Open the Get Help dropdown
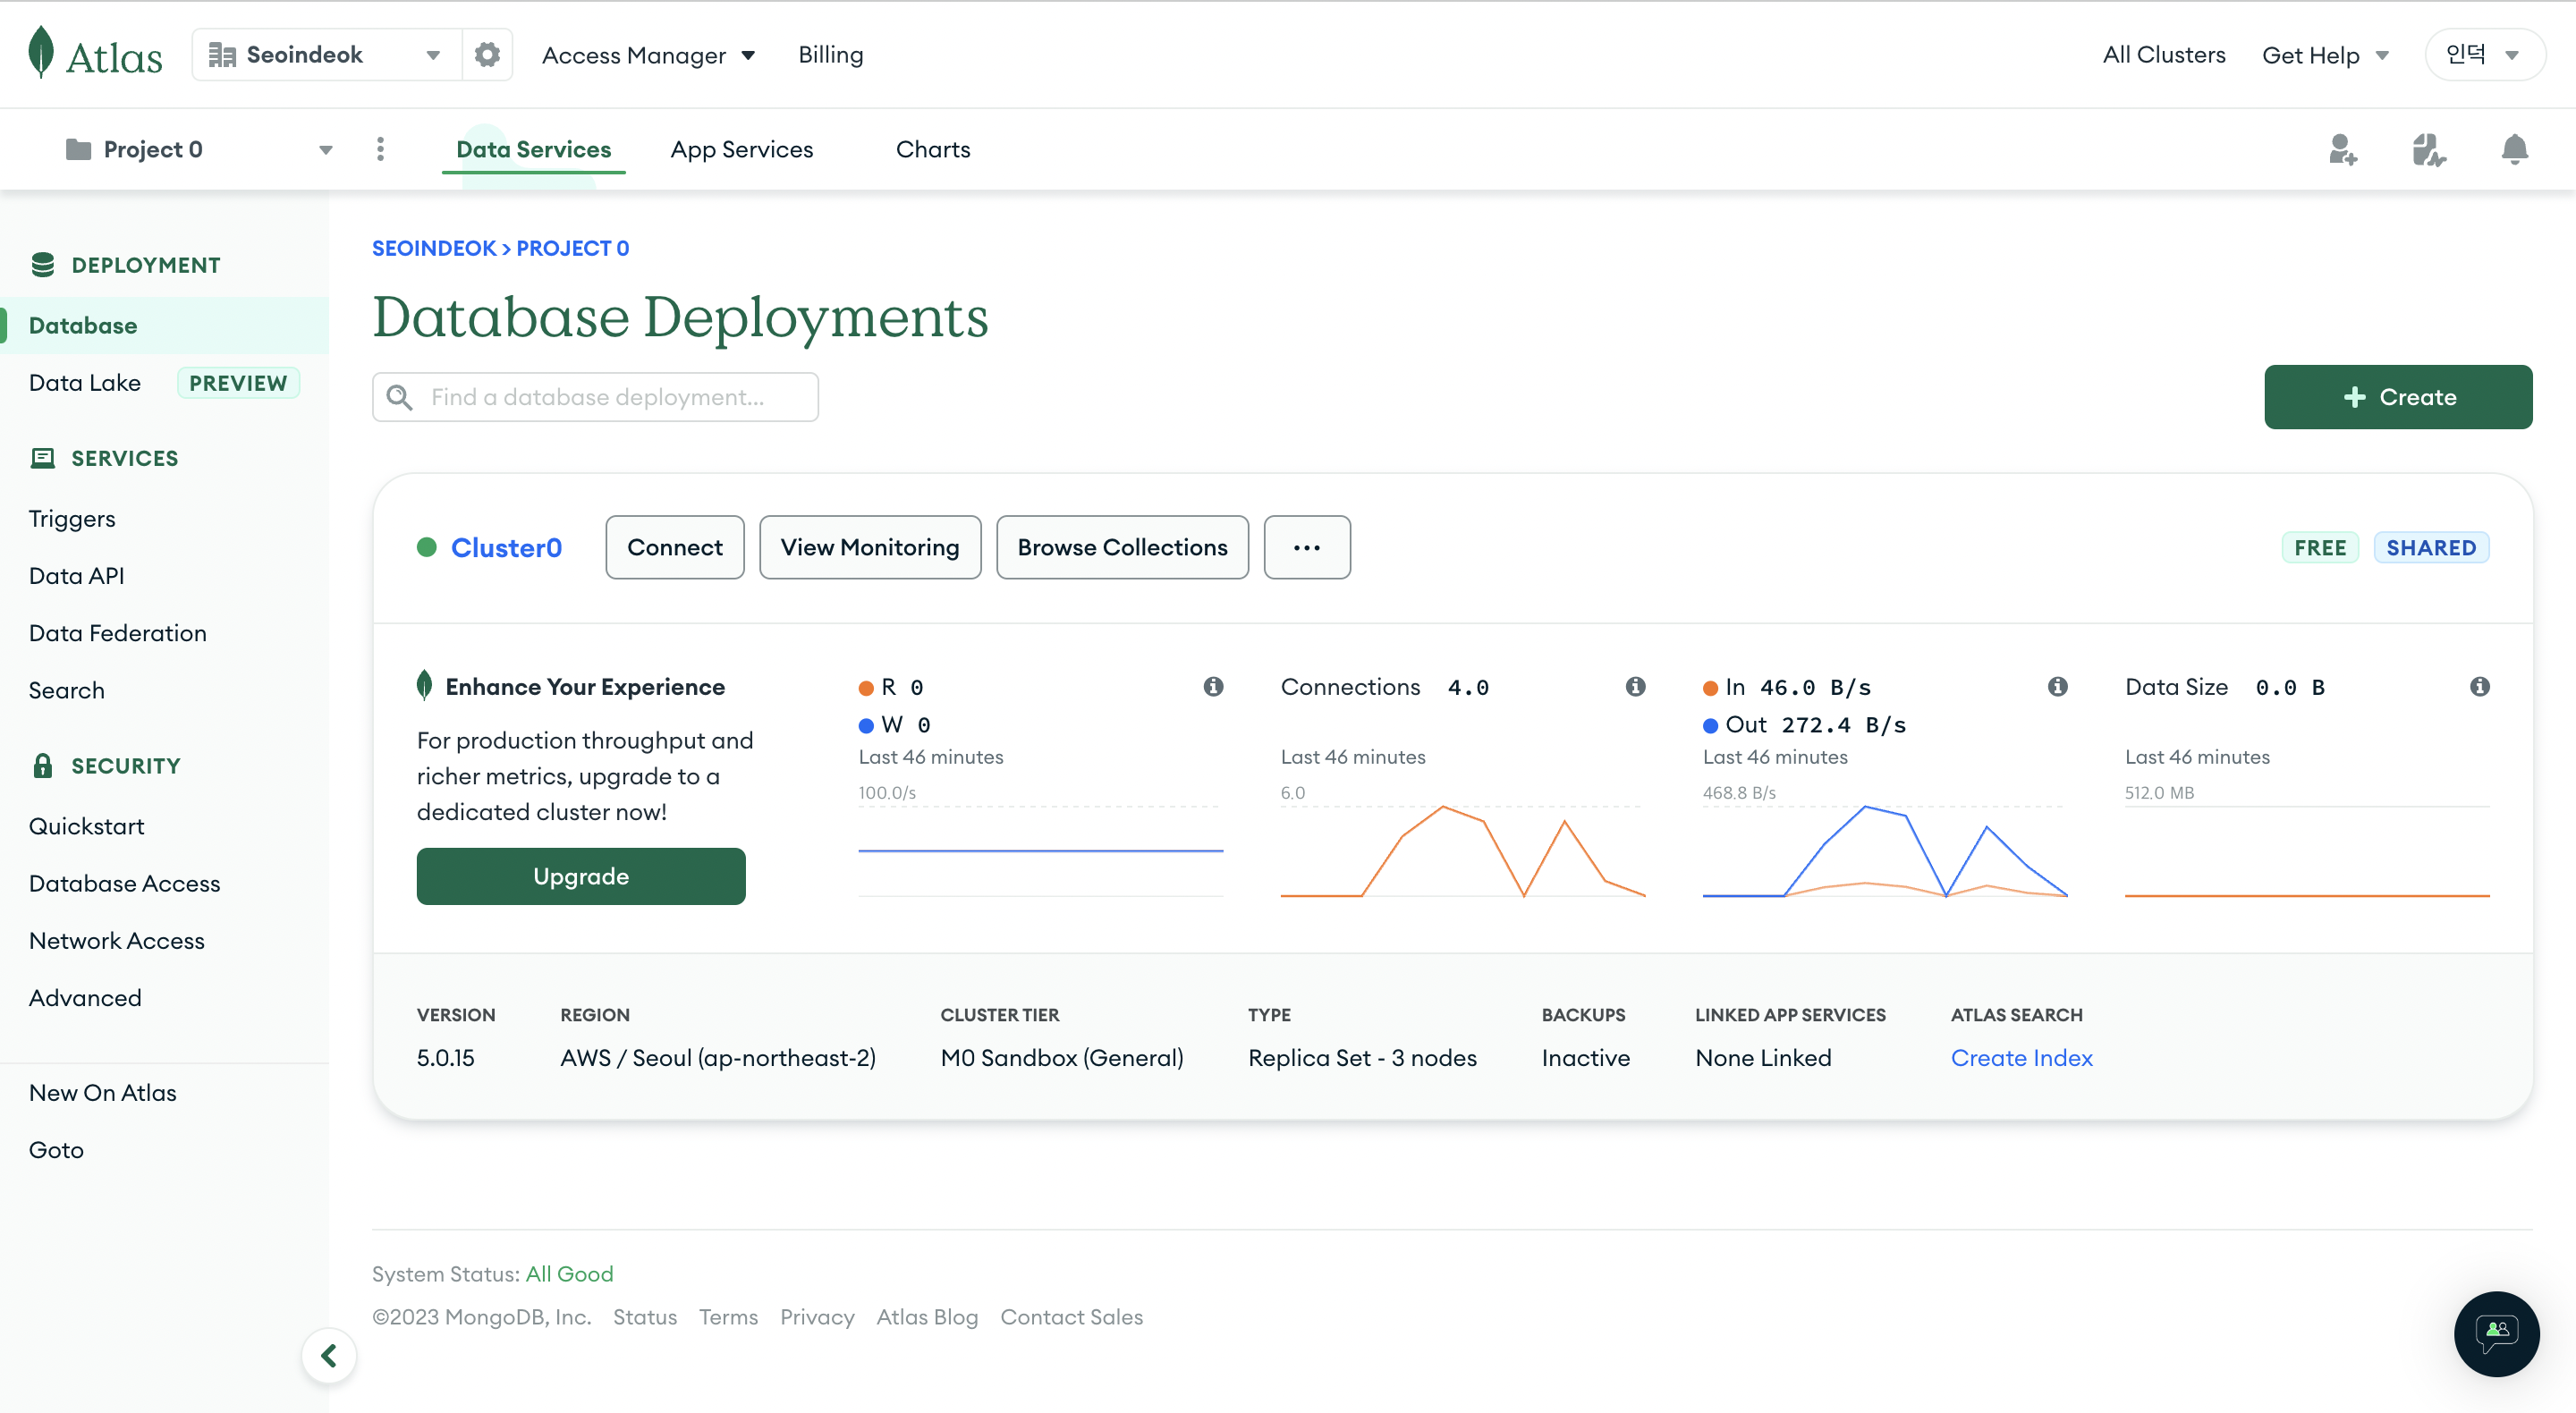The image size is (2576, 1413). click(2326, 55)
